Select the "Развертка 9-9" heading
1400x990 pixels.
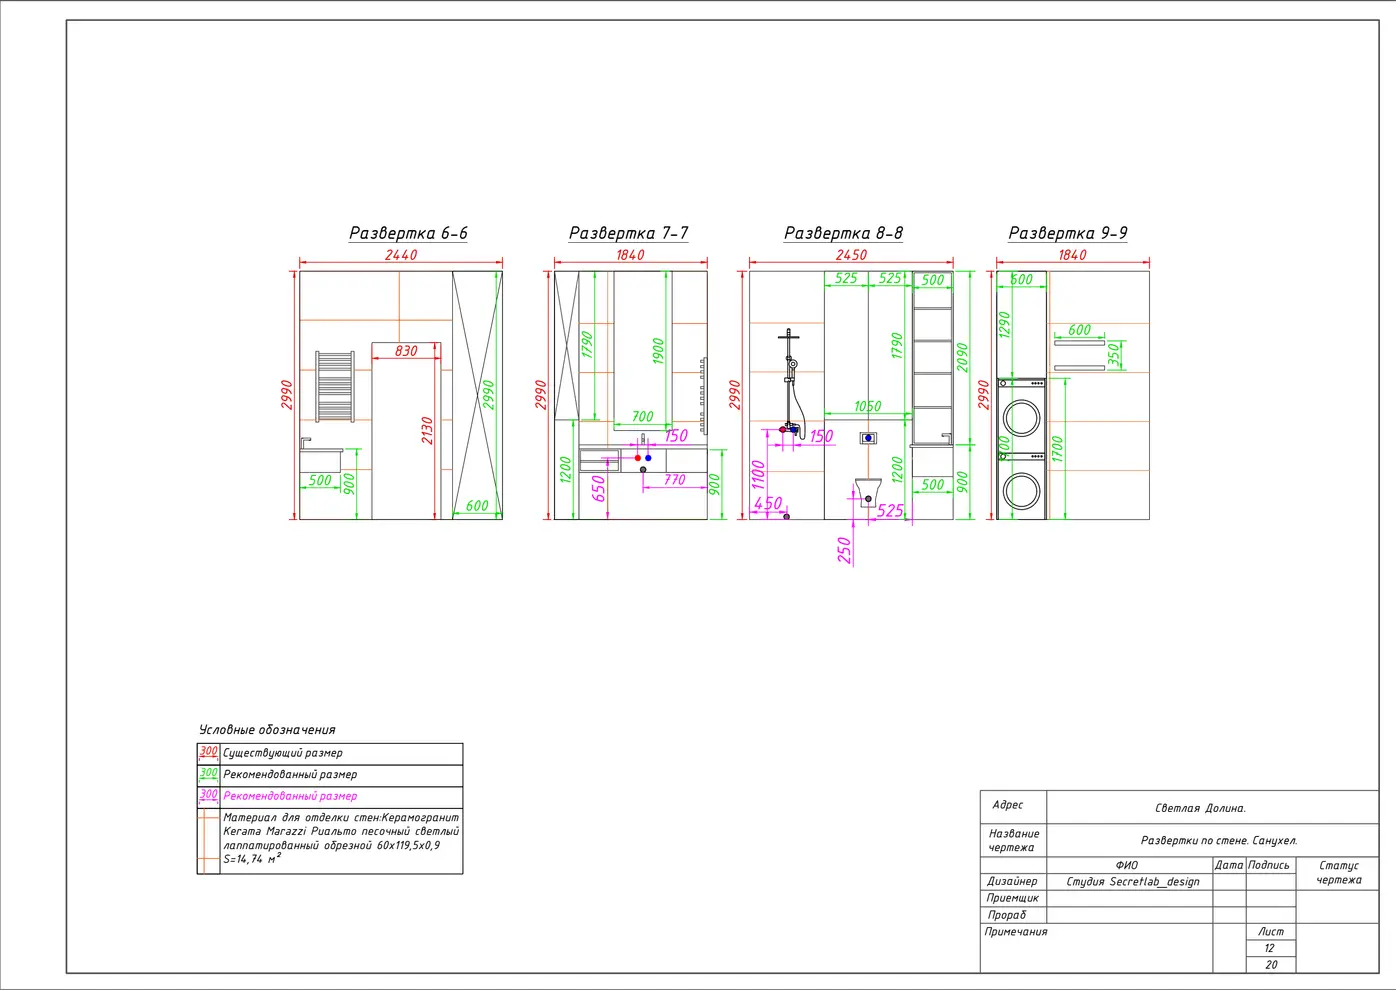click(x=1067, y=233)
